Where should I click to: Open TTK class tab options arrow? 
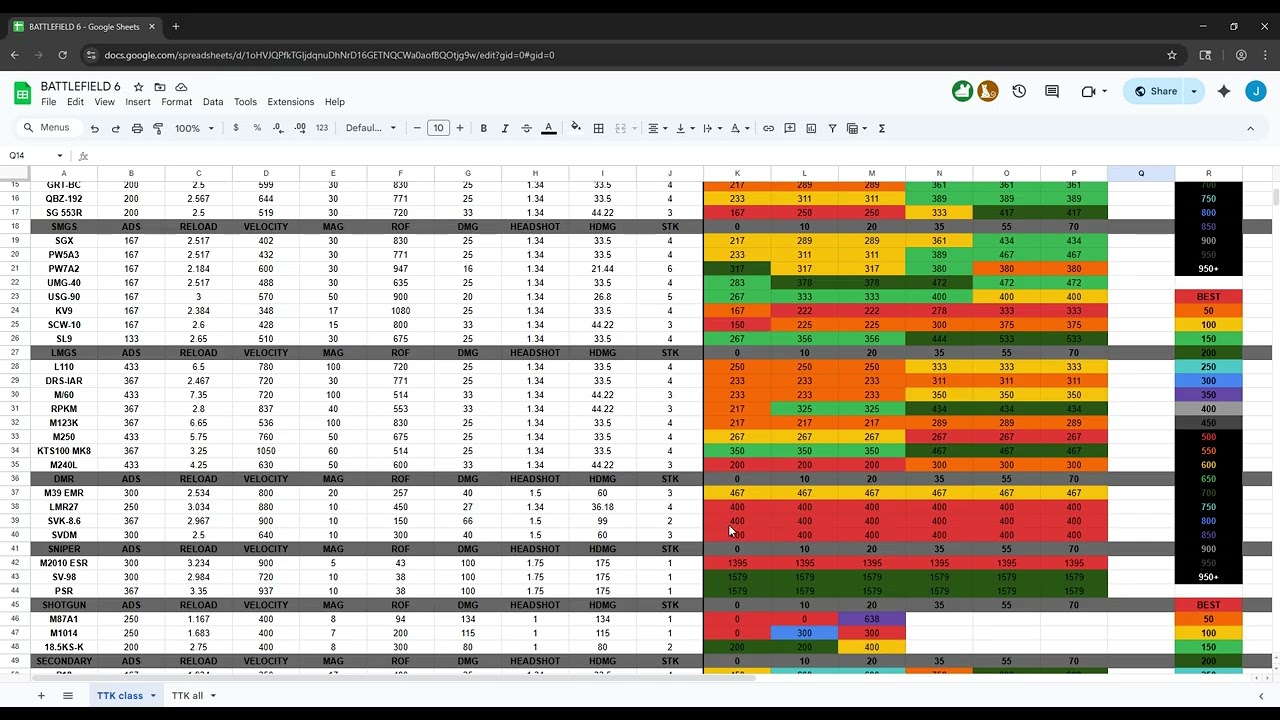coord(153,696)
